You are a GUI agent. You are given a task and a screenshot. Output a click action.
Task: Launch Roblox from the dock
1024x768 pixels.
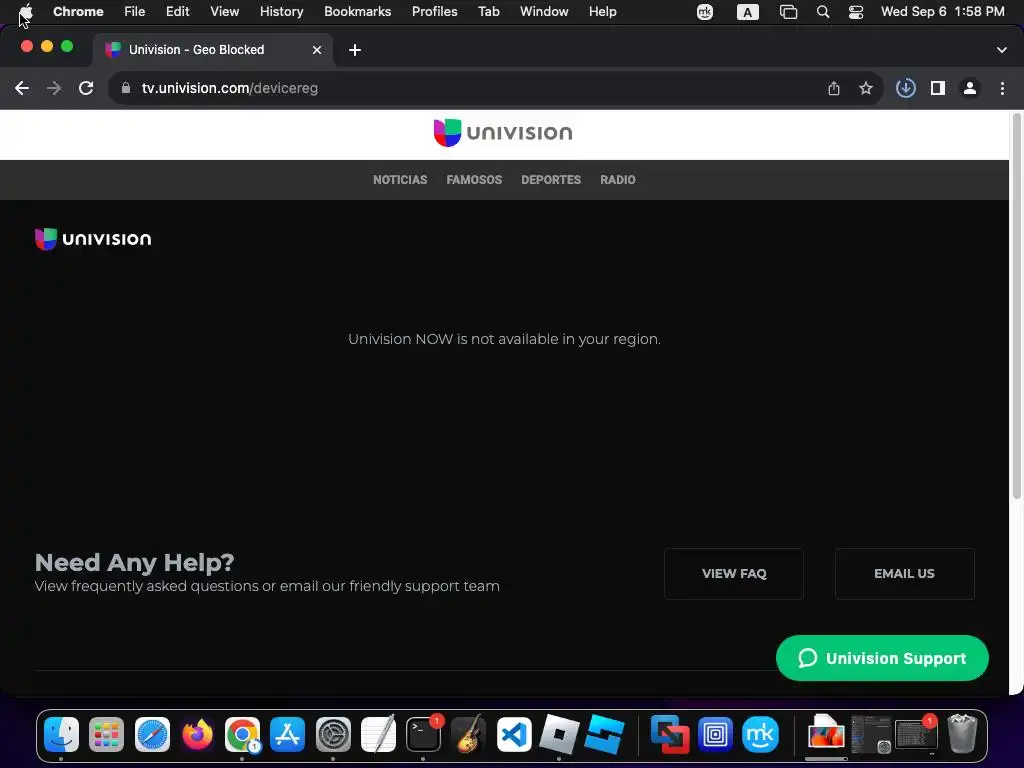(x=559, y=734)
